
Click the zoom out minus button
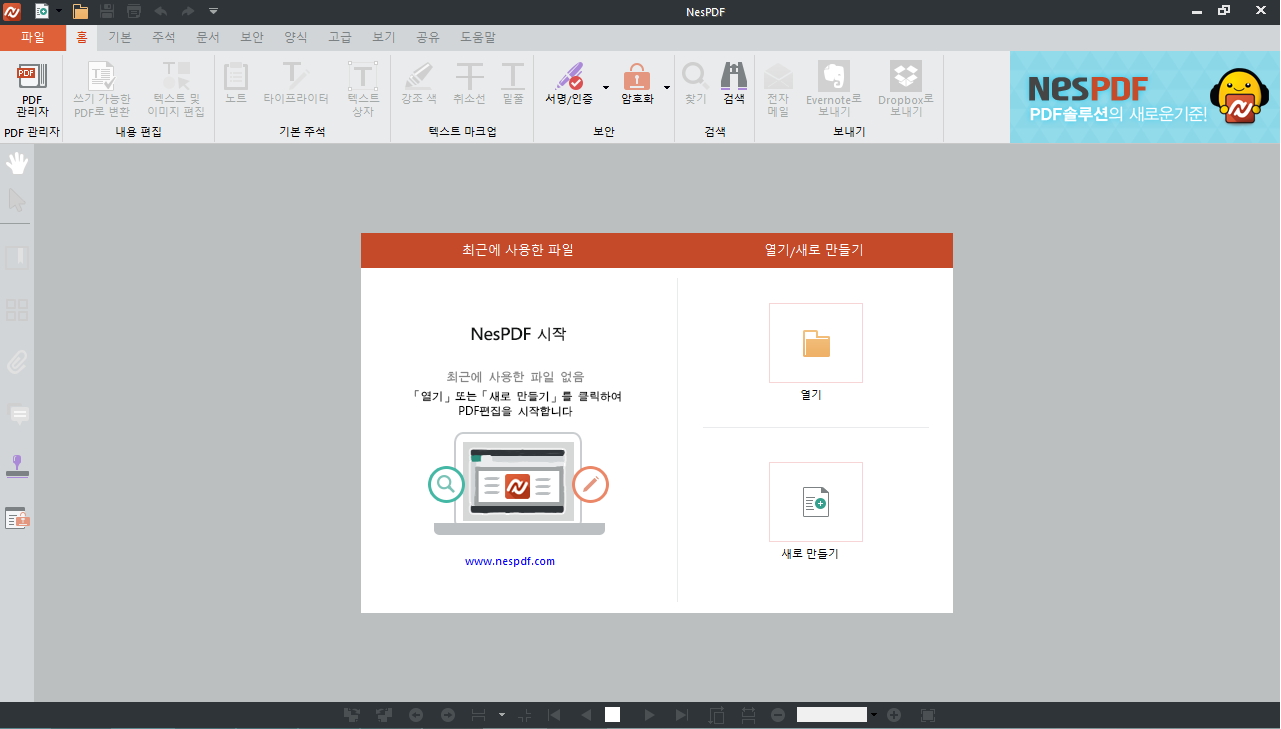(x=778, y=715)
